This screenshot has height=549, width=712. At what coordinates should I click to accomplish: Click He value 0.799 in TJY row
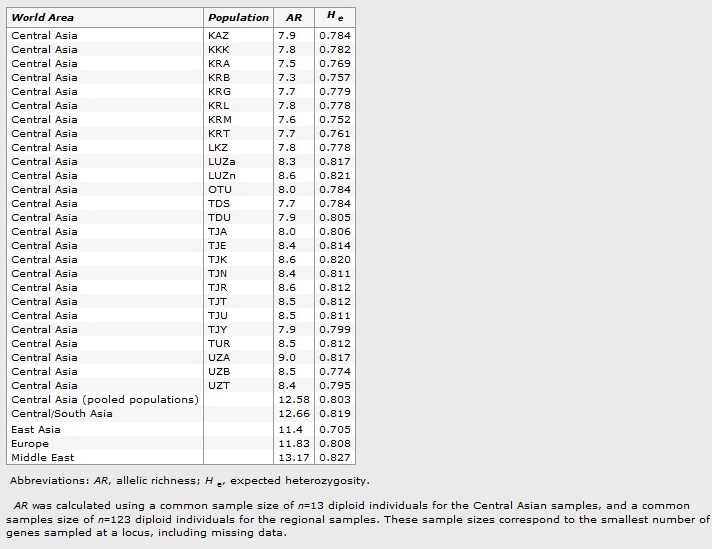click(x=335, y=330)
